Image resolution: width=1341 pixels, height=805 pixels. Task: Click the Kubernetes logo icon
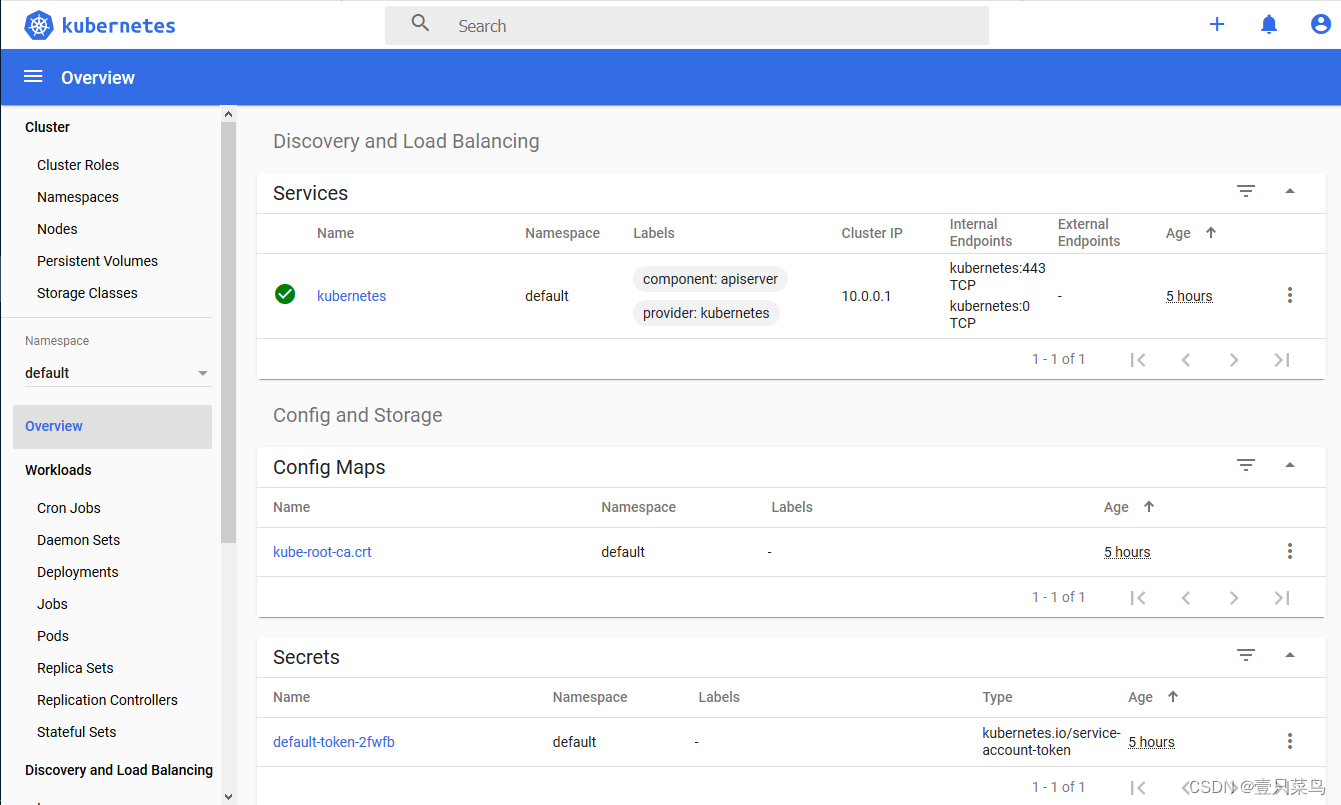tap(39, 25)
